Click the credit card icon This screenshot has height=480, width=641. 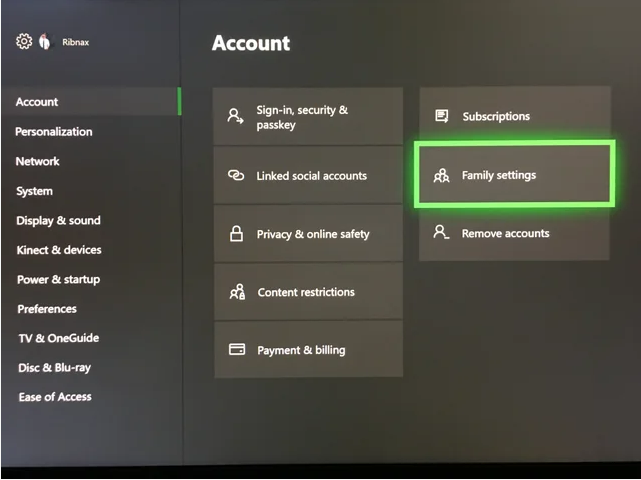pyautogui.click(x=237, y=349)
